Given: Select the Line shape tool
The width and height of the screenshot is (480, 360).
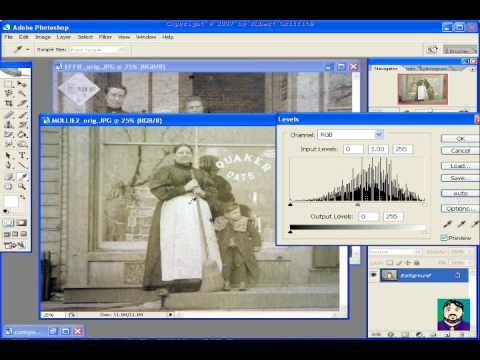Looking at the screenshot, I should pos(22,165).
